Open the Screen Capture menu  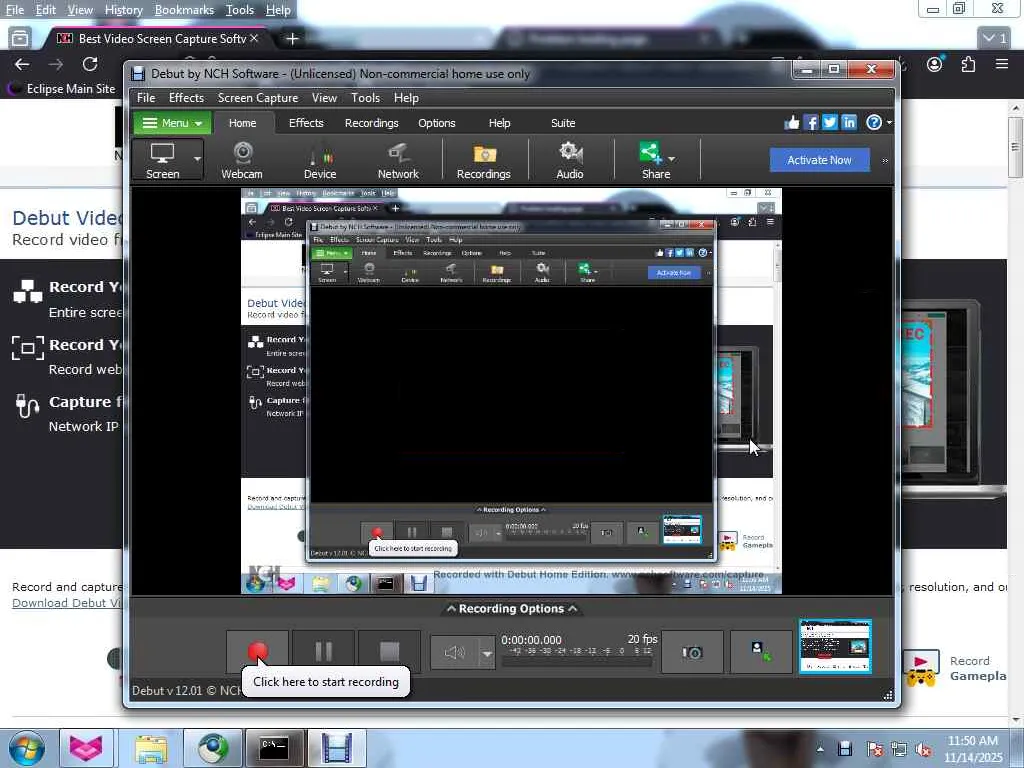[x=258, y=98]
